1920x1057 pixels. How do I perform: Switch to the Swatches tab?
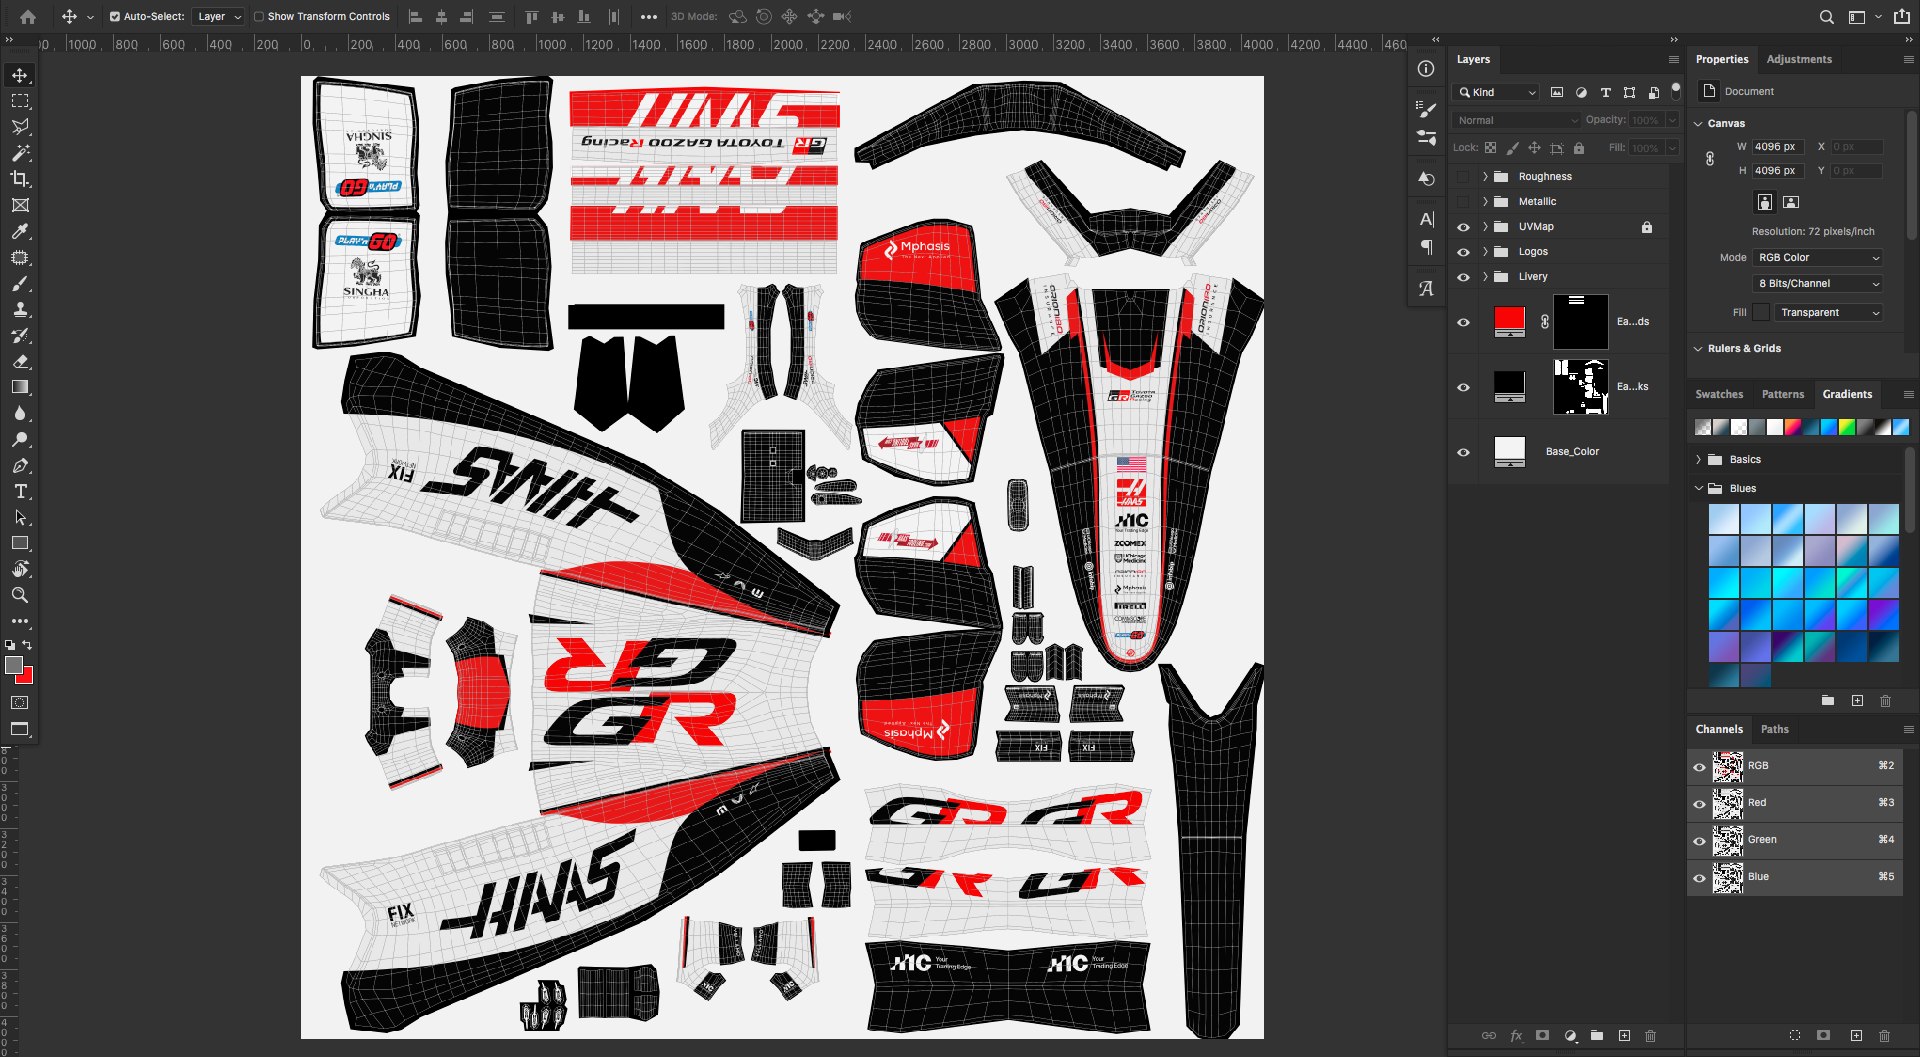1719,395
